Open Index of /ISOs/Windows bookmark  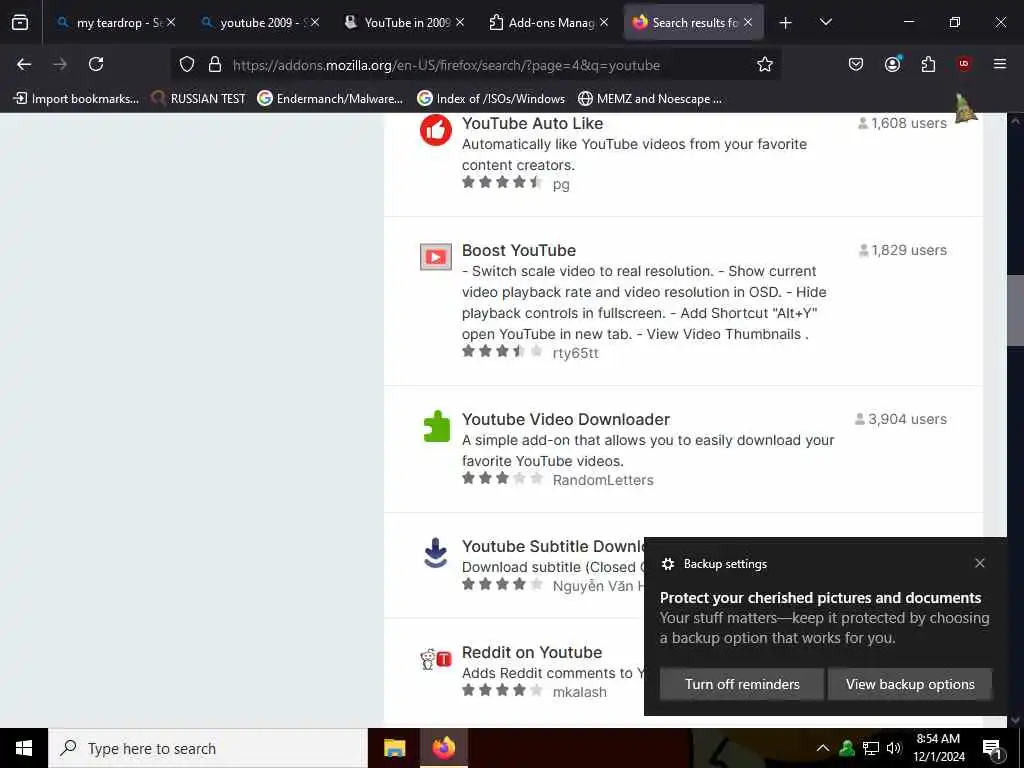490,99
